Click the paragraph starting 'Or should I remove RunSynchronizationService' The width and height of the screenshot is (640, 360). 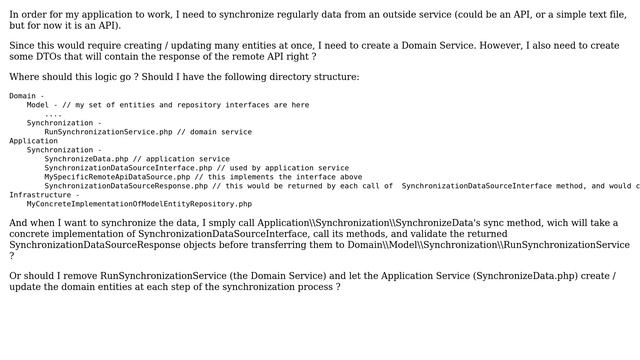point(313,281)
